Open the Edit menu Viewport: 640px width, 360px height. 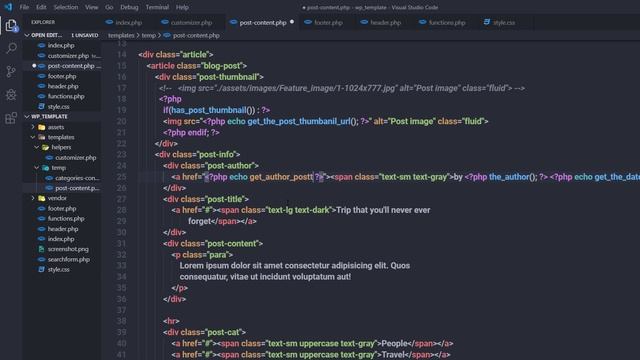point(41,7)
